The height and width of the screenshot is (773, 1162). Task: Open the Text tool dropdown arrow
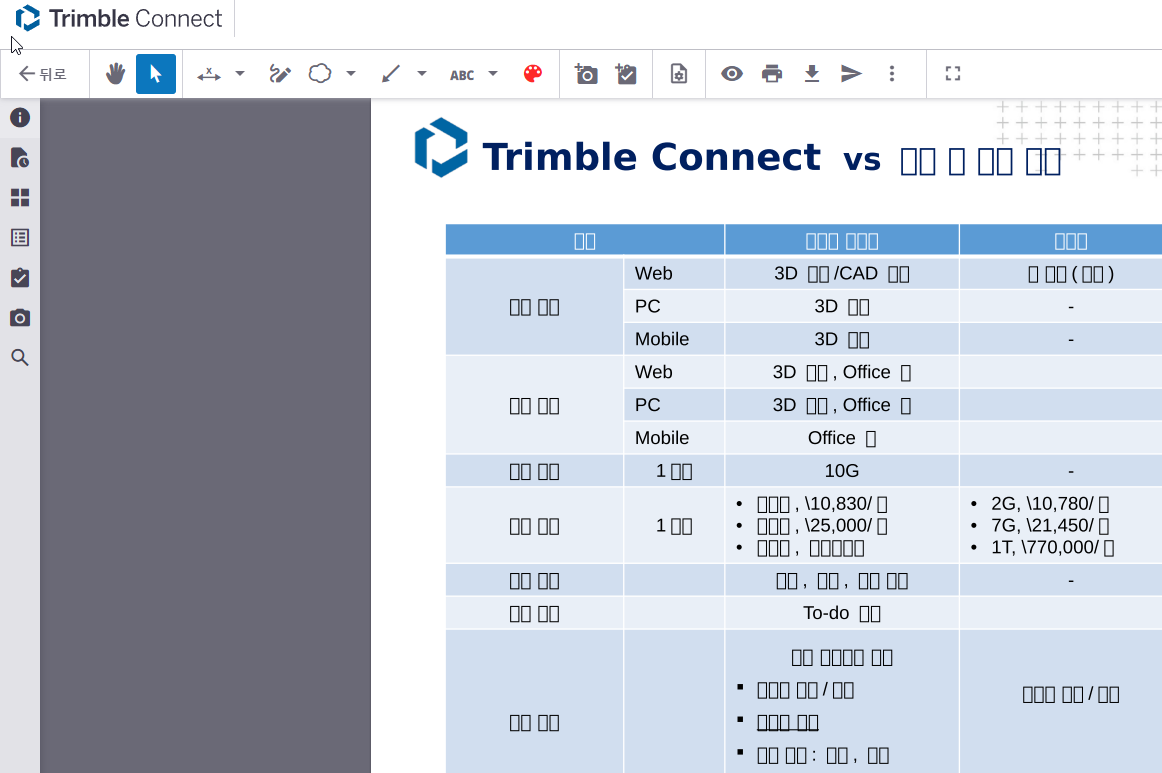[494, 74]
